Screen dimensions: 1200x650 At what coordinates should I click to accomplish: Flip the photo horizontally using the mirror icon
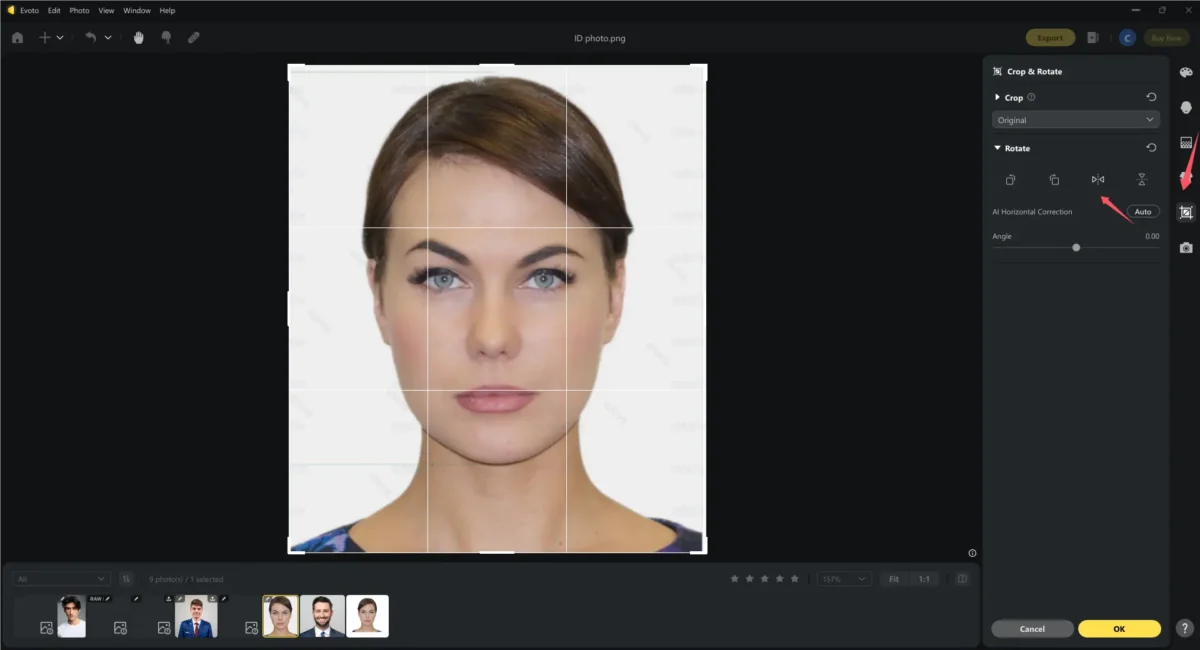1098,180
